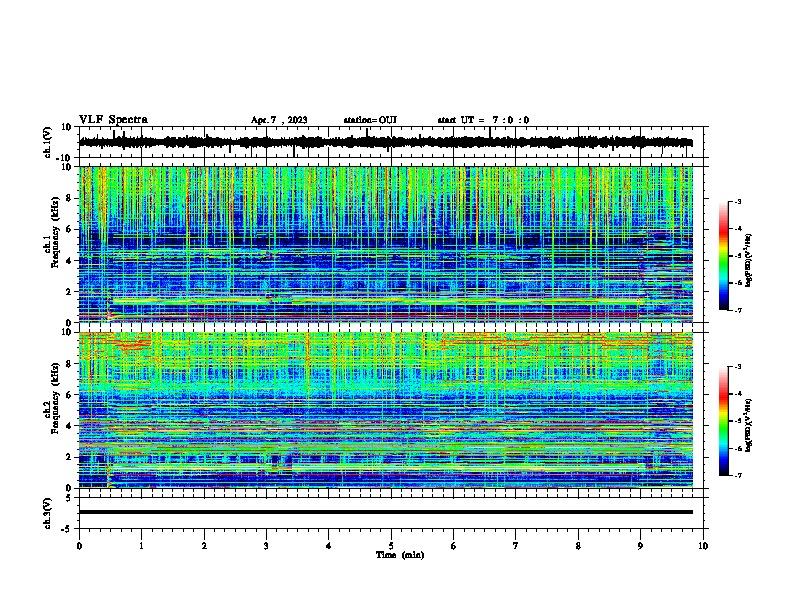Image resolution: width=792 pixels, height=612 pixels.
Task: Click the ch.2 "Frequency (kHz)" axis label
Action: (x=56, y=398)
